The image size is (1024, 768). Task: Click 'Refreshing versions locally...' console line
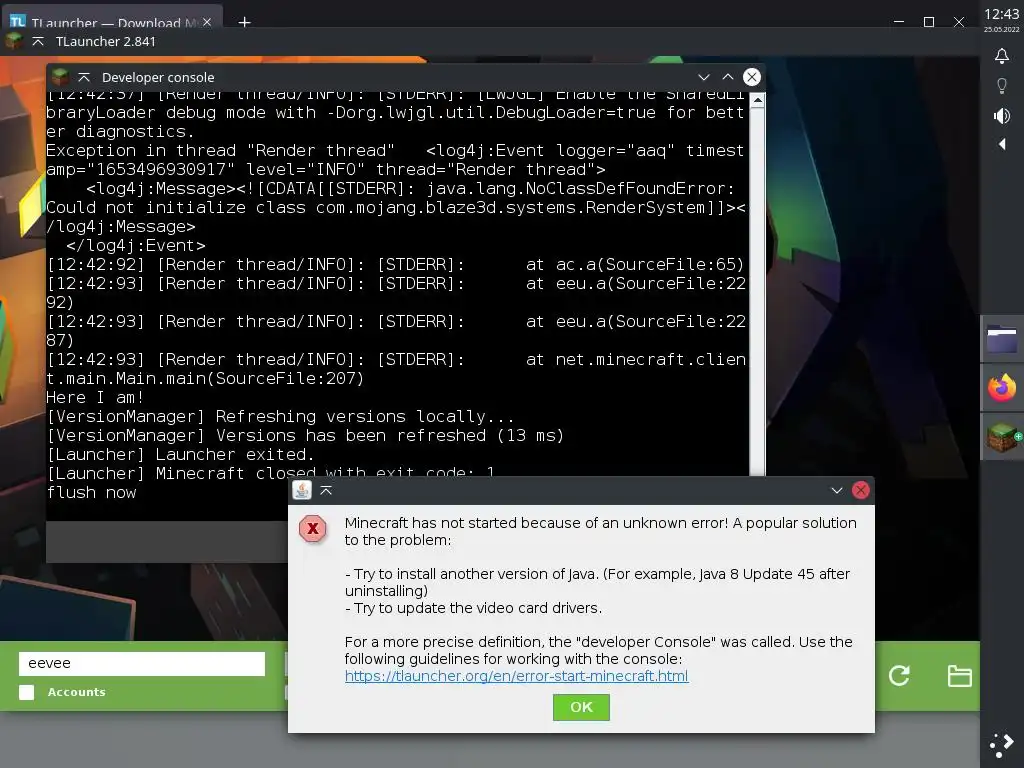coord(280,416)
